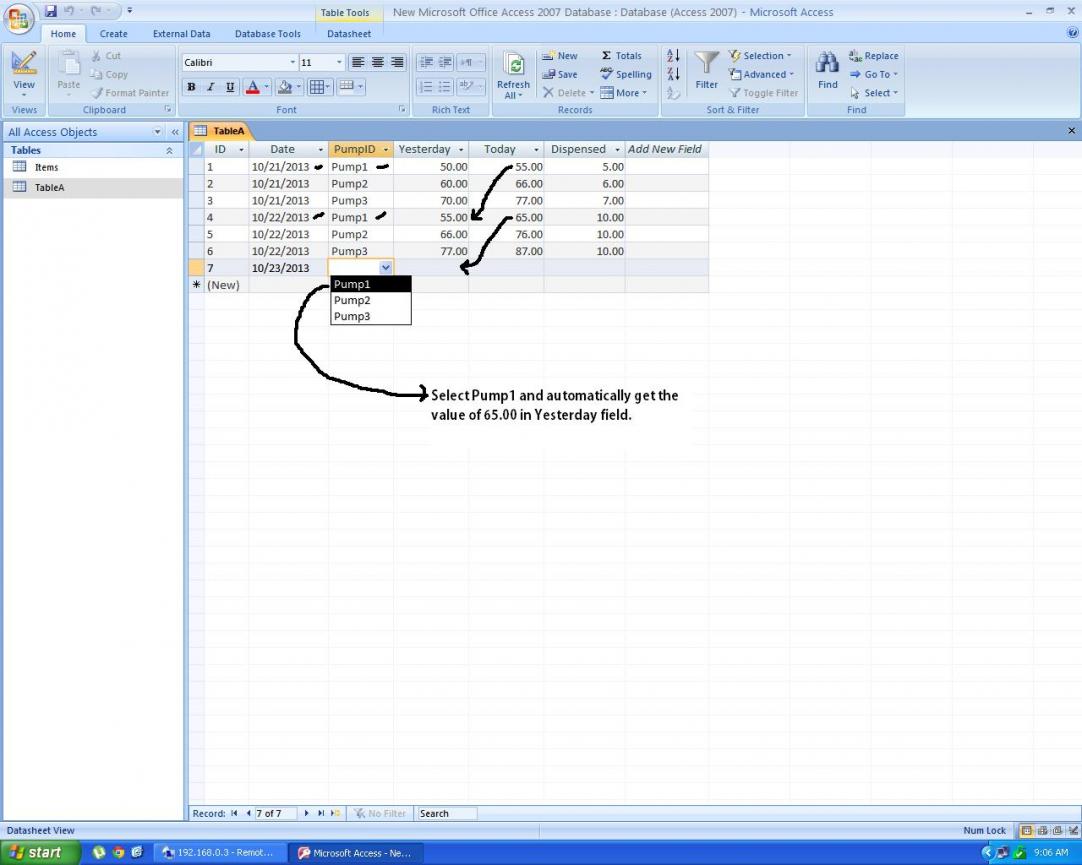
Task: Open All Access Objects dropdown menu
Action: (157, 132)
